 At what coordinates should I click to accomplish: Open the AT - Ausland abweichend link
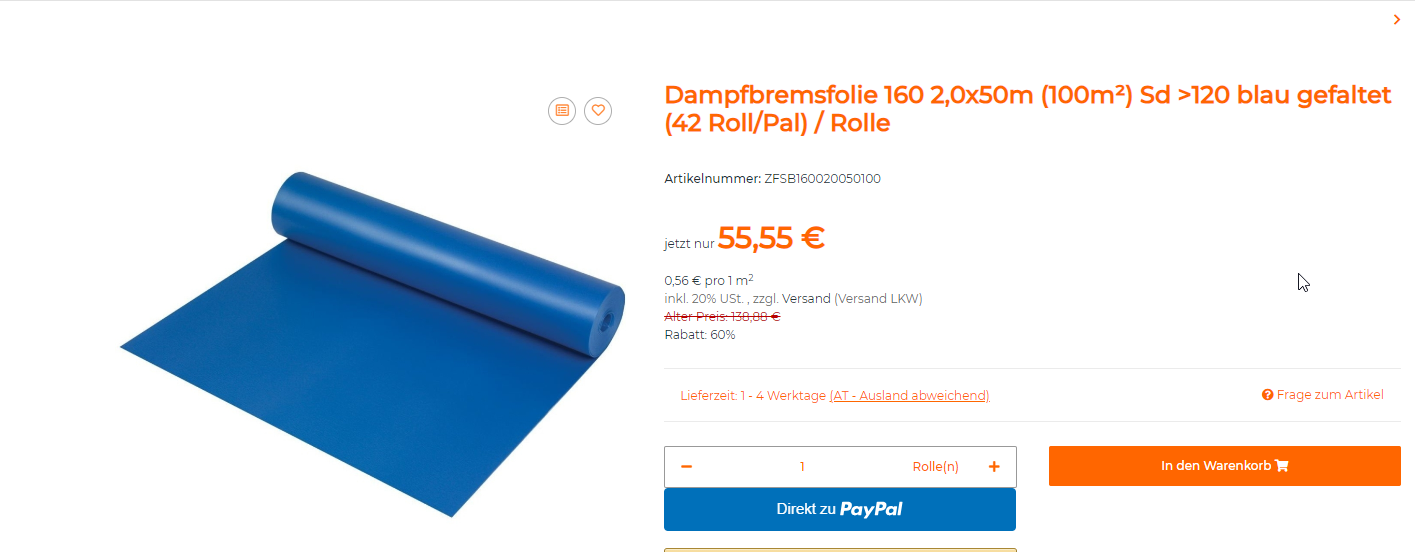[x=909, y=396]
